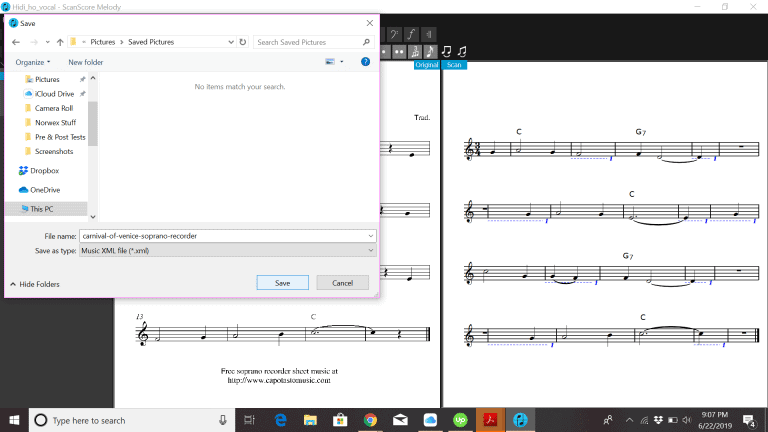Open Mail app from taskbar
Viewport: 768px width, 432px height.
point(400,420)
